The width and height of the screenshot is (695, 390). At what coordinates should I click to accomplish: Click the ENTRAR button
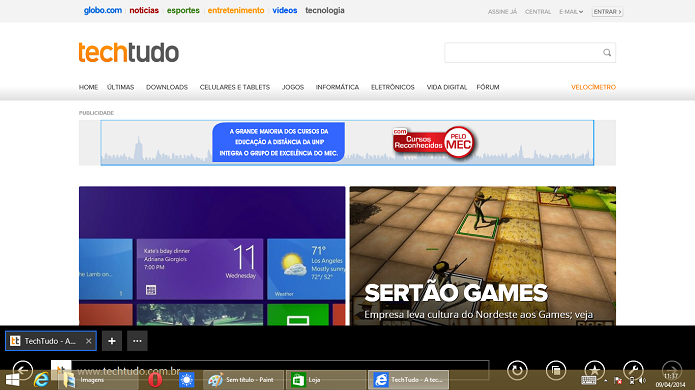coord(607,12)
